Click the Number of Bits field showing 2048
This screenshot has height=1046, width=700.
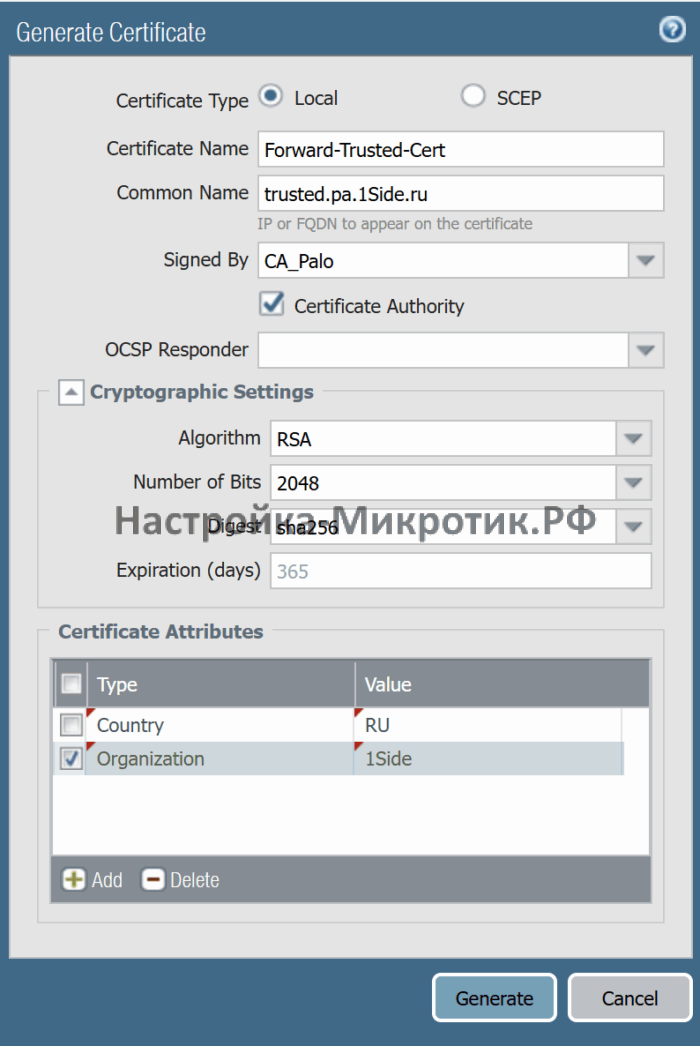tap(443, 483)
